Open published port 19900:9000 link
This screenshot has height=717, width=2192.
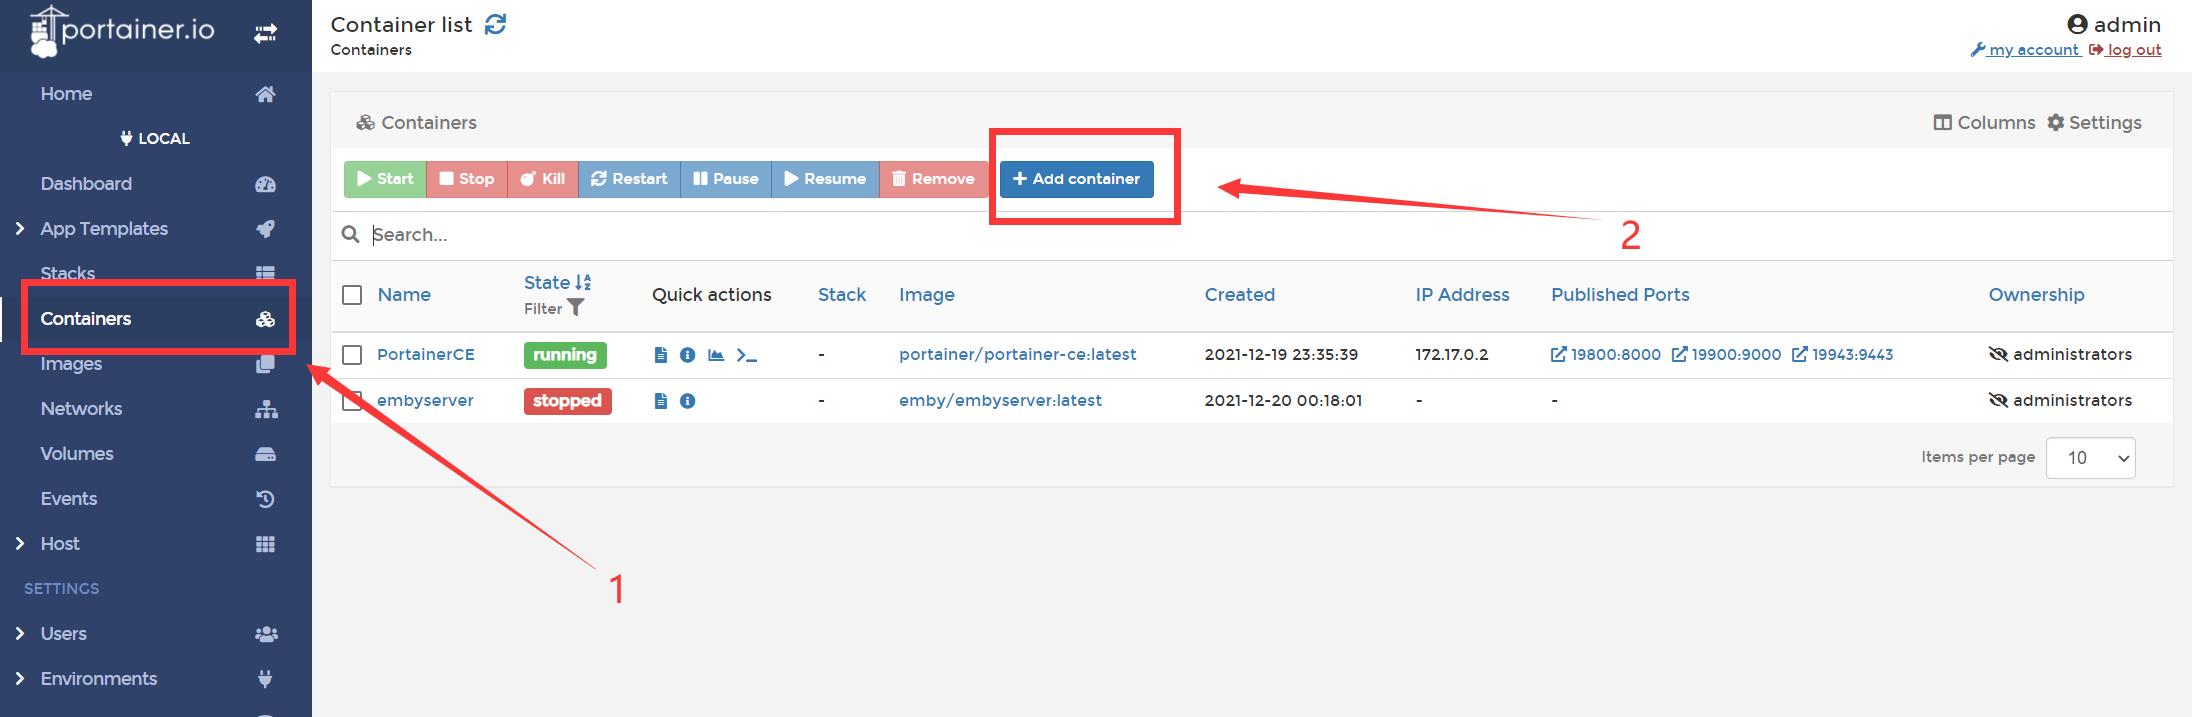coord(1727,355)
